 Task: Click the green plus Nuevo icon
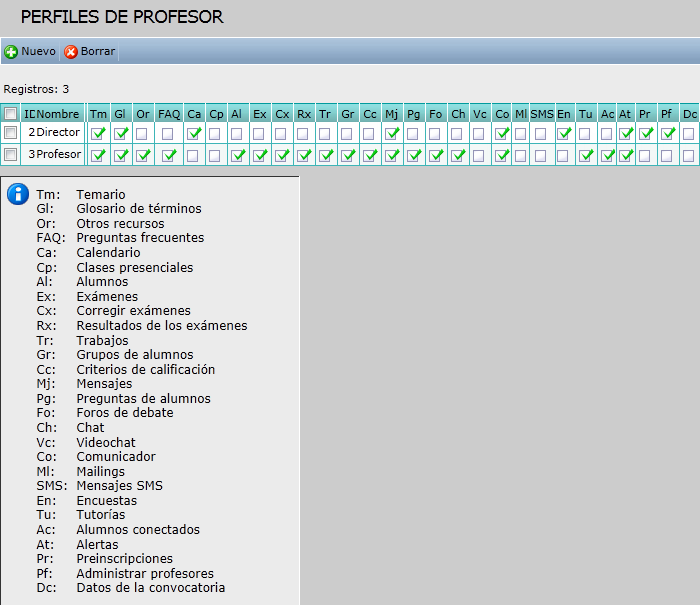click(x=11, y=52)
